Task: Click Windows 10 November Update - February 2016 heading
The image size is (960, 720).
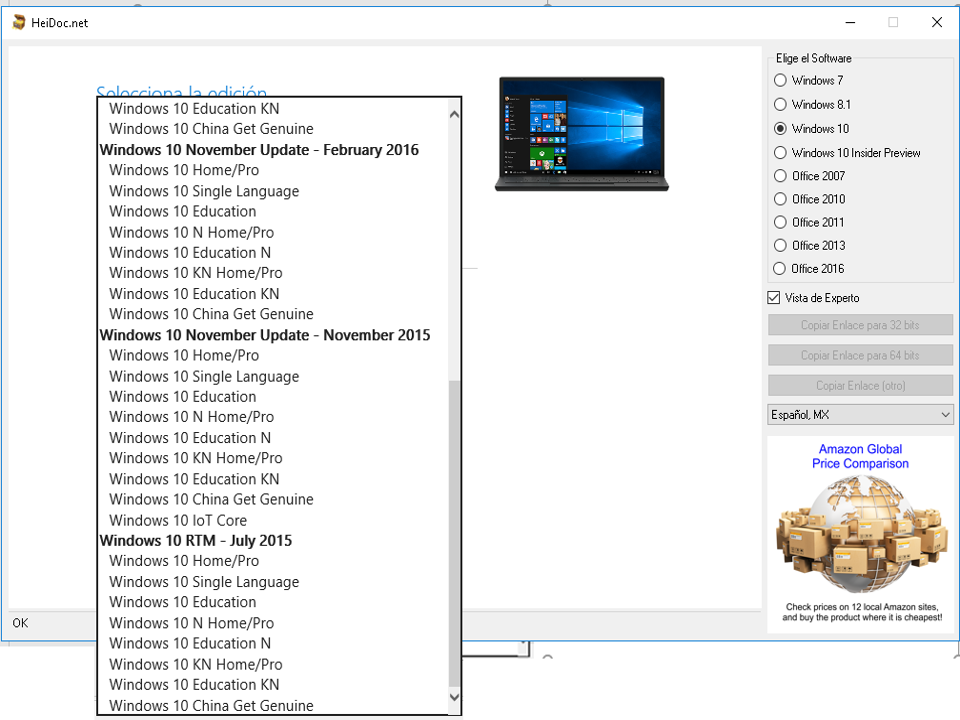Action: [259, 150]
